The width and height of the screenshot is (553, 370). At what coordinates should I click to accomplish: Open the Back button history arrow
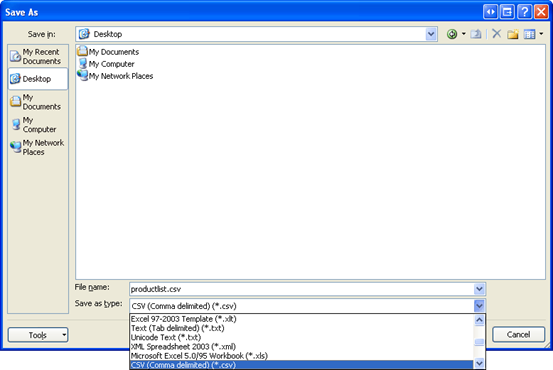(463, 34)
